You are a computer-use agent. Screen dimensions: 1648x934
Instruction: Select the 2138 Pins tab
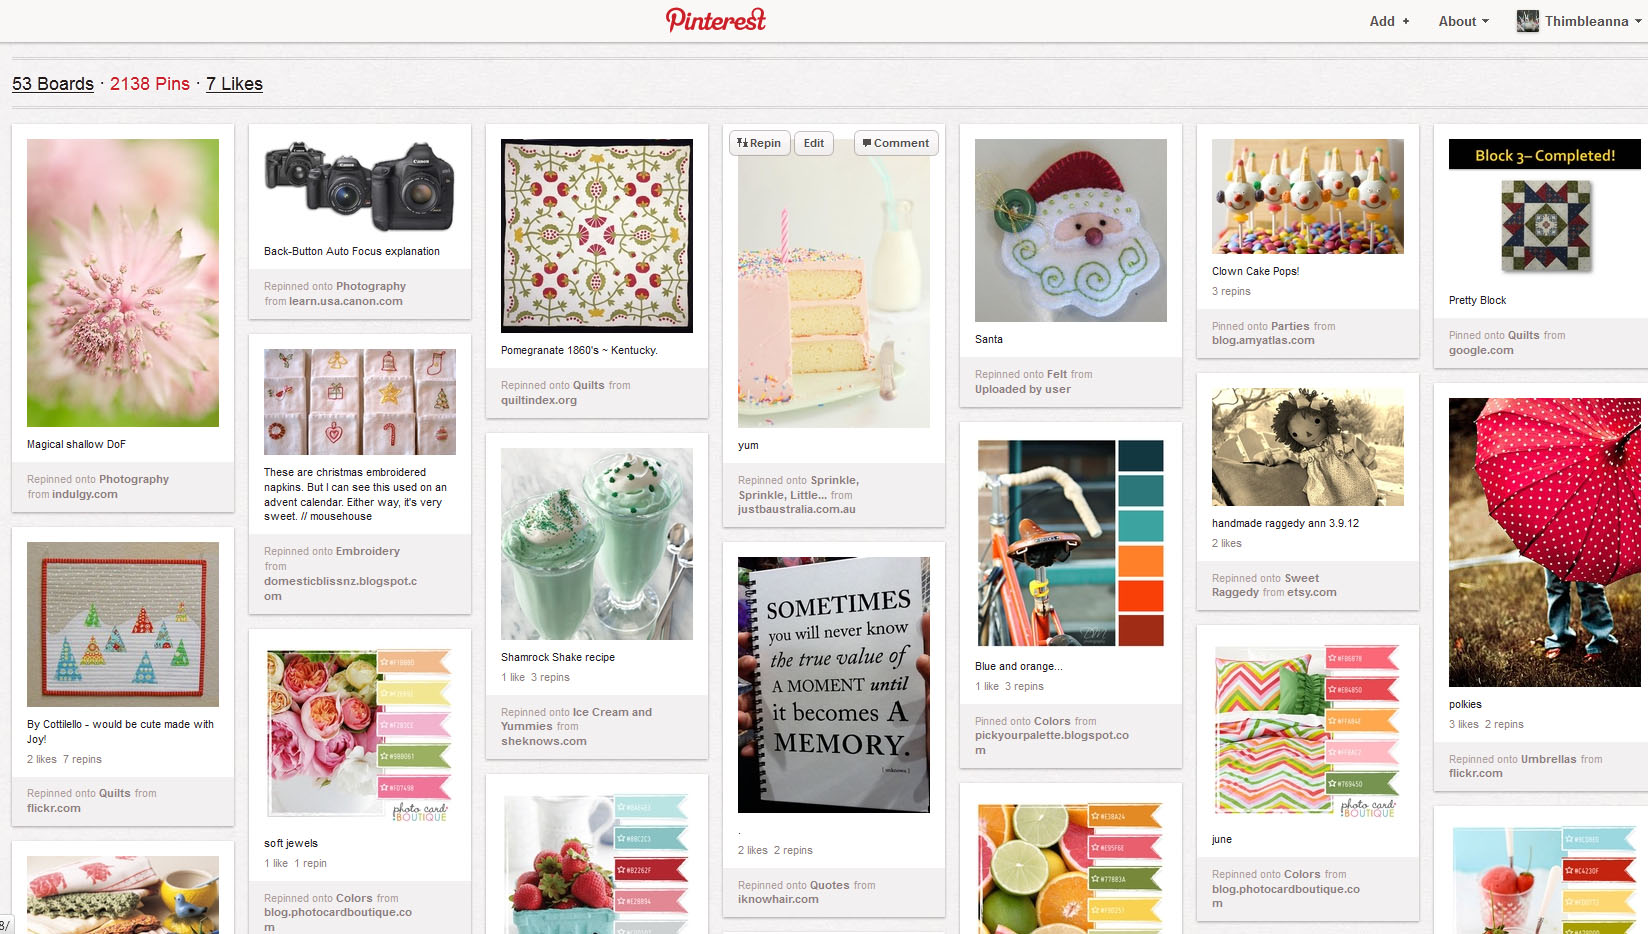[150, 84]
